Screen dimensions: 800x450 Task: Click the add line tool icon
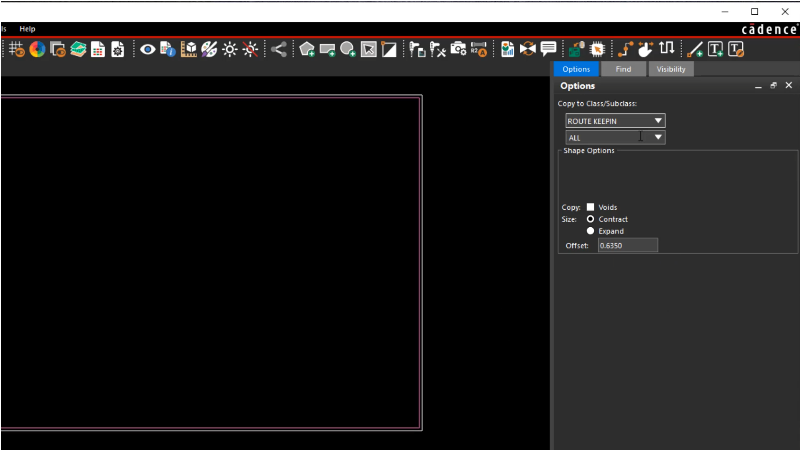coord(695,49)
